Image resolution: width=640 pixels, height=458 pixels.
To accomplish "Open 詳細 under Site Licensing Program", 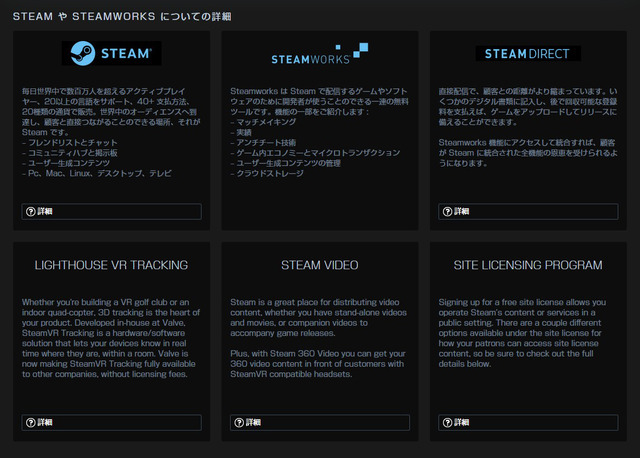I will [x=528, y=422].
